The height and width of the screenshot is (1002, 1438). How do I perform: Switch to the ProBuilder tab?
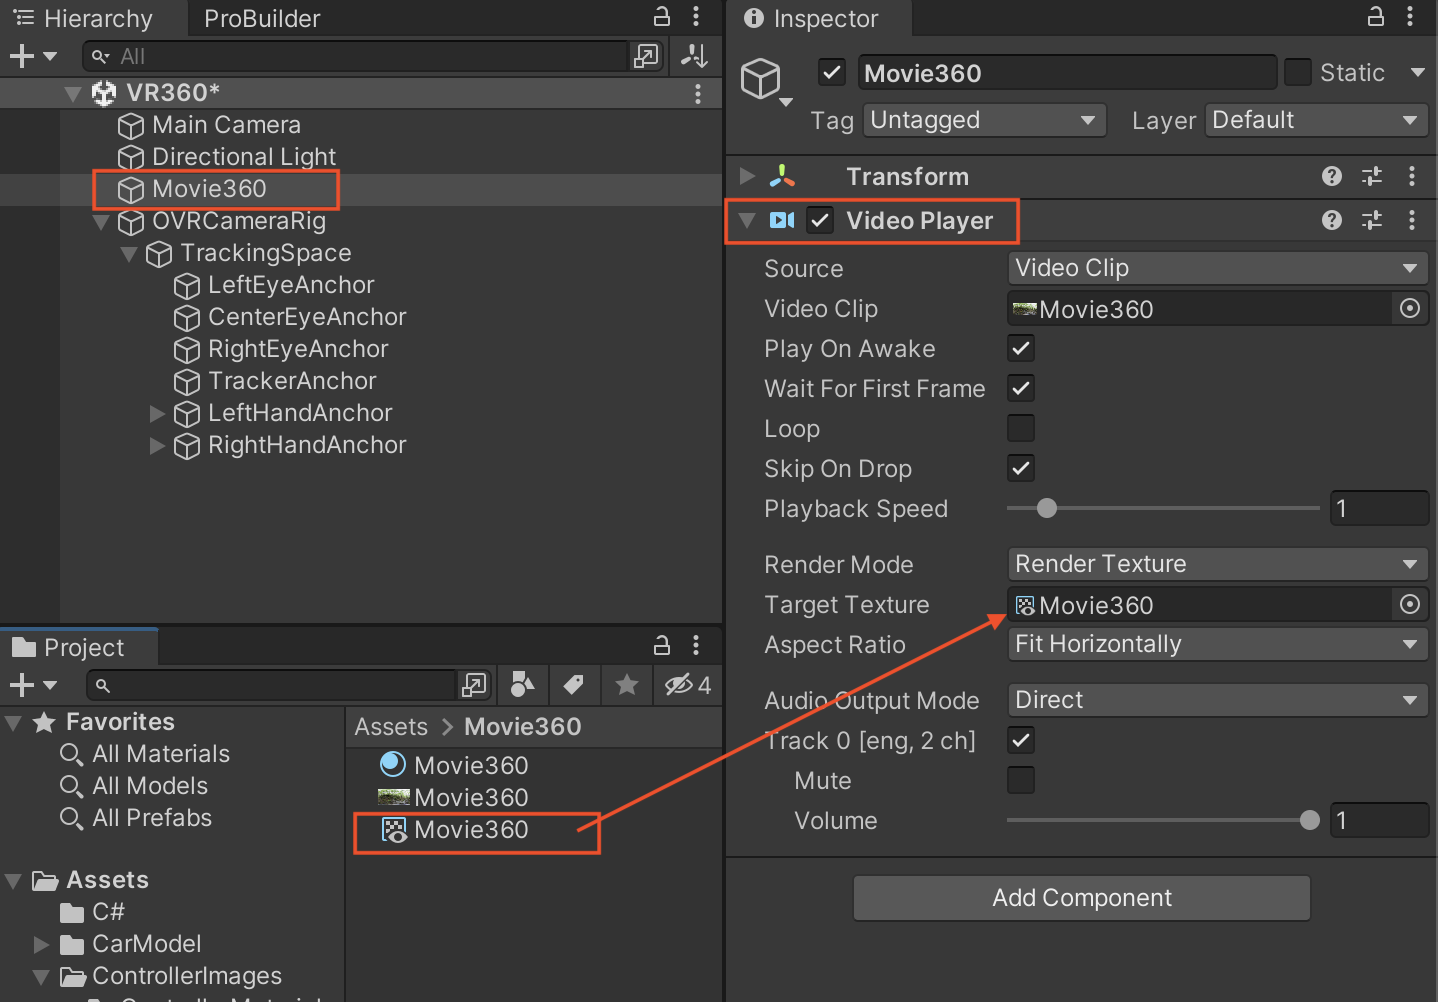pos(262,18)
